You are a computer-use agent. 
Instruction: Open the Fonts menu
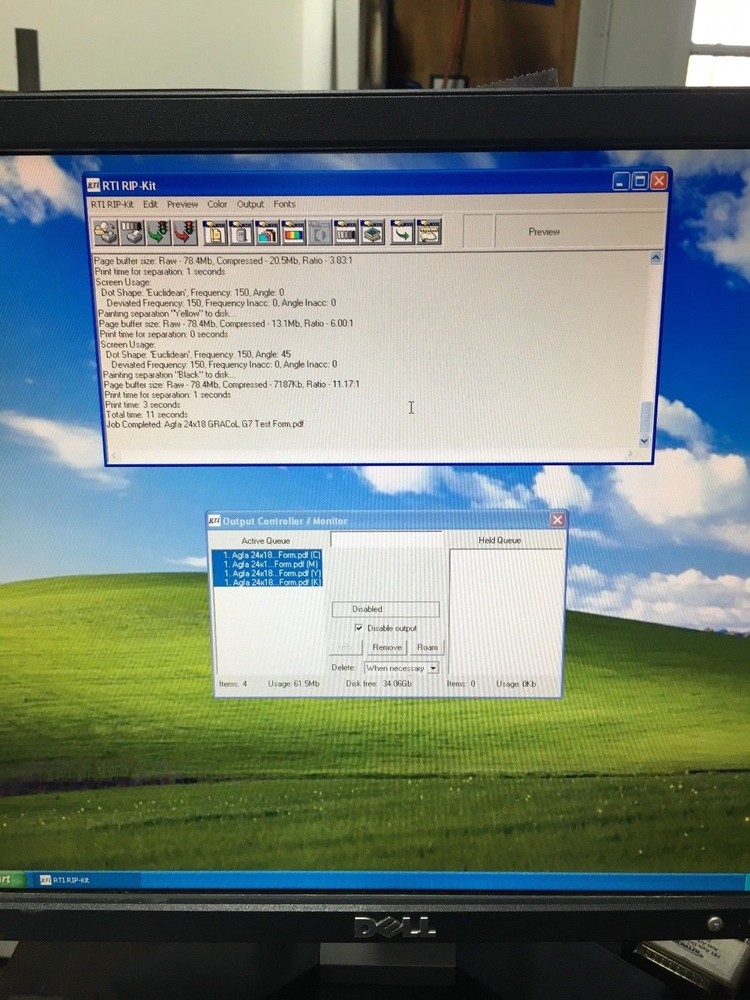(284, 204)
